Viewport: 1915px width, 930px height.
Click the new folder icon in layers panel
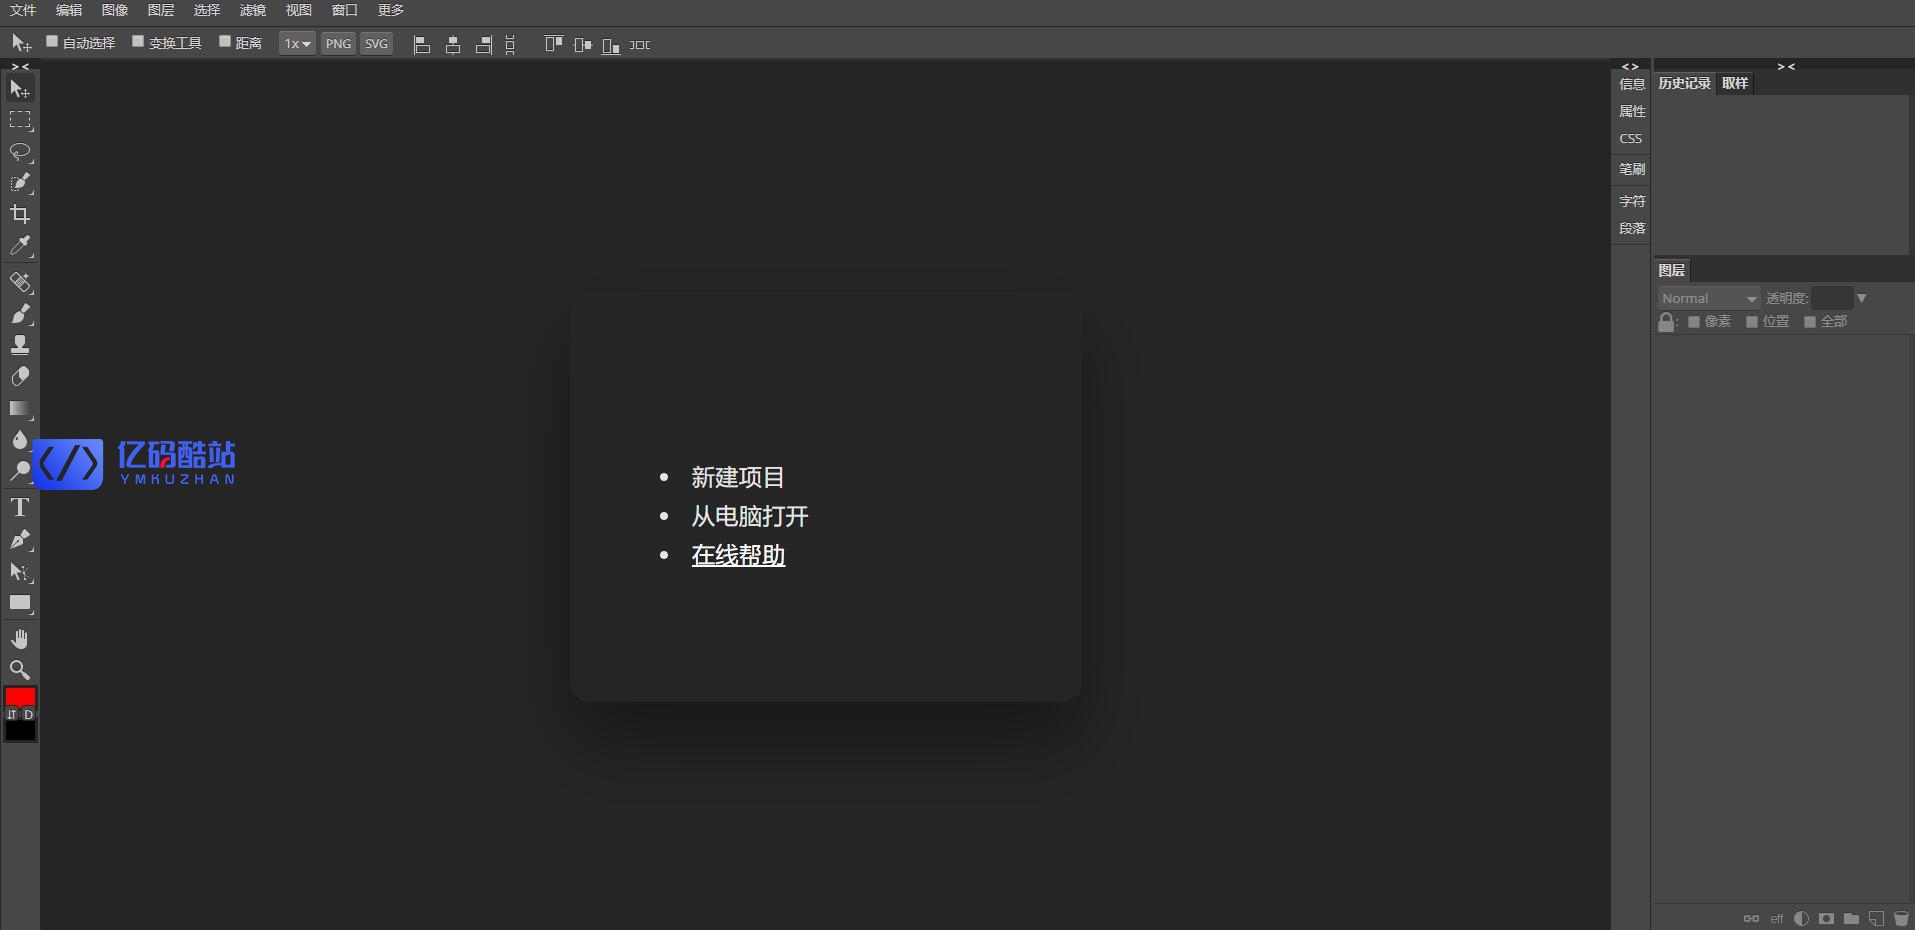1852,918
